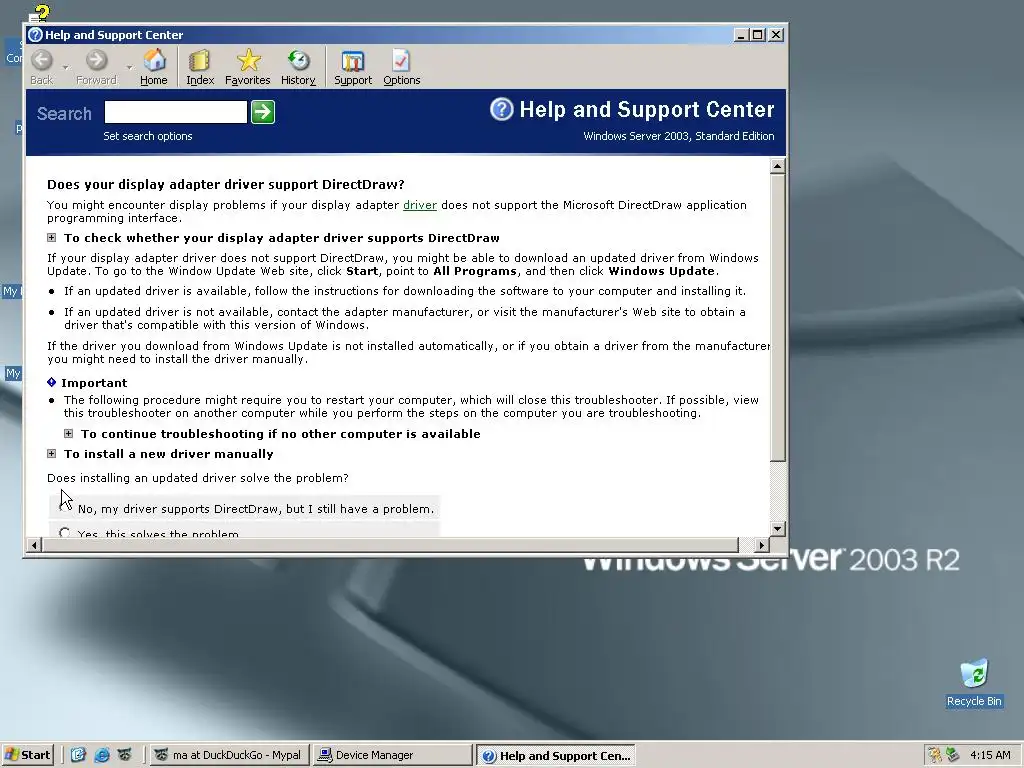The image size is (1024, 768).
Task: Click 'Does installing an updated driver solve the problem?' text
Action: (198, 478)
